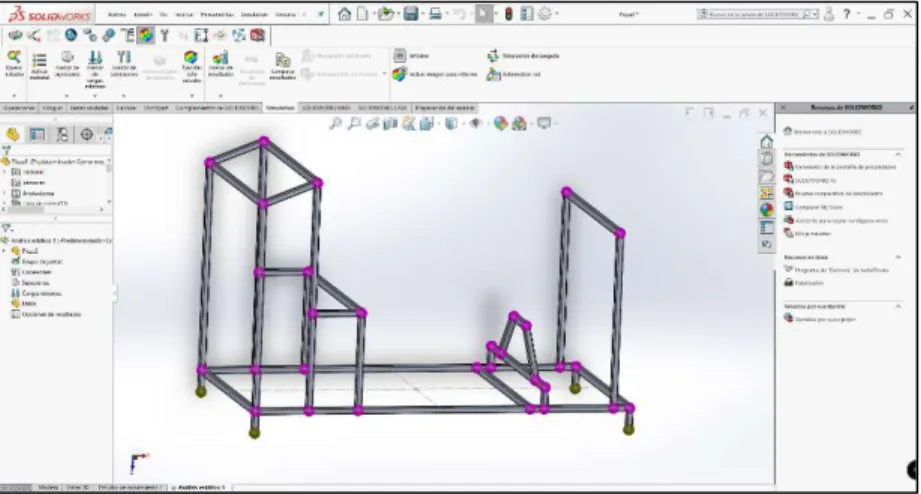Open dropdown arrow under external loads advisor
921x494 pixels.
95,96
